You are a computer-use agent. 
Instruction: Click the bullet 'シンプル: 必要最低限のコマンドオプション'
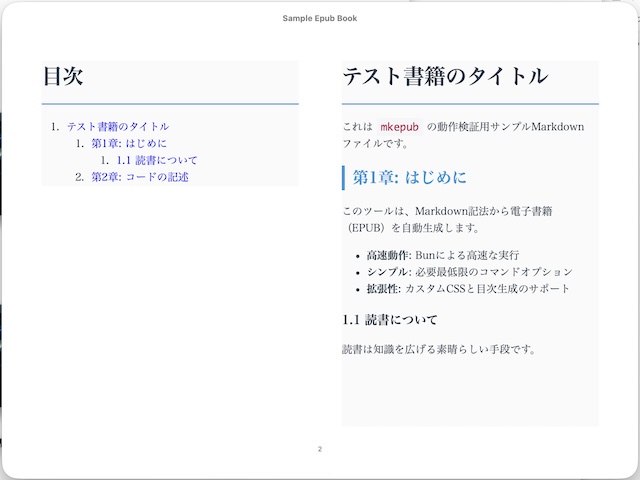pyautogui.click(x=469, y=272)
